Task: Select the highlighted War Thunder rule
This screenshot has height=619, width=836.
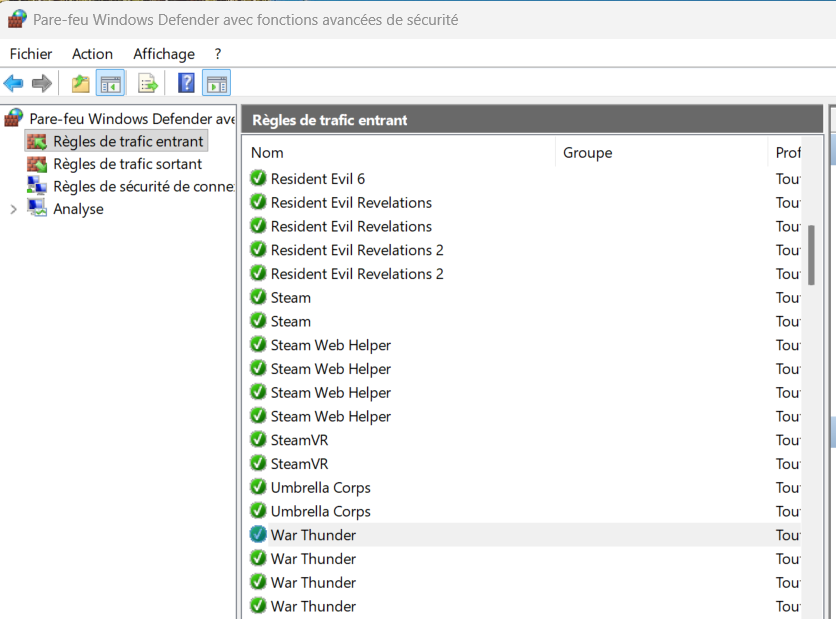Action: coord(313,535)
